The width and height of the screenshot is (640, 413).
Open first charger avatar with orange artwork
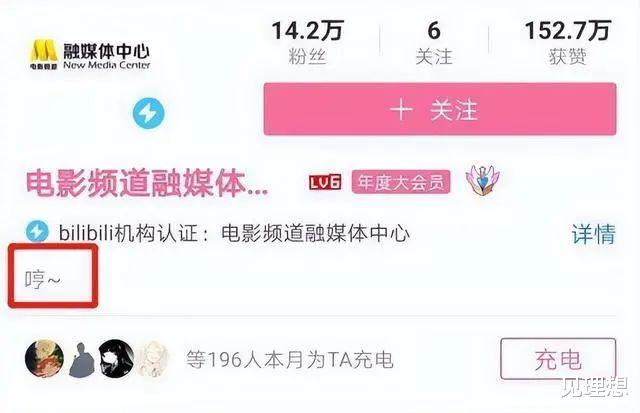[x=44, y=359]
